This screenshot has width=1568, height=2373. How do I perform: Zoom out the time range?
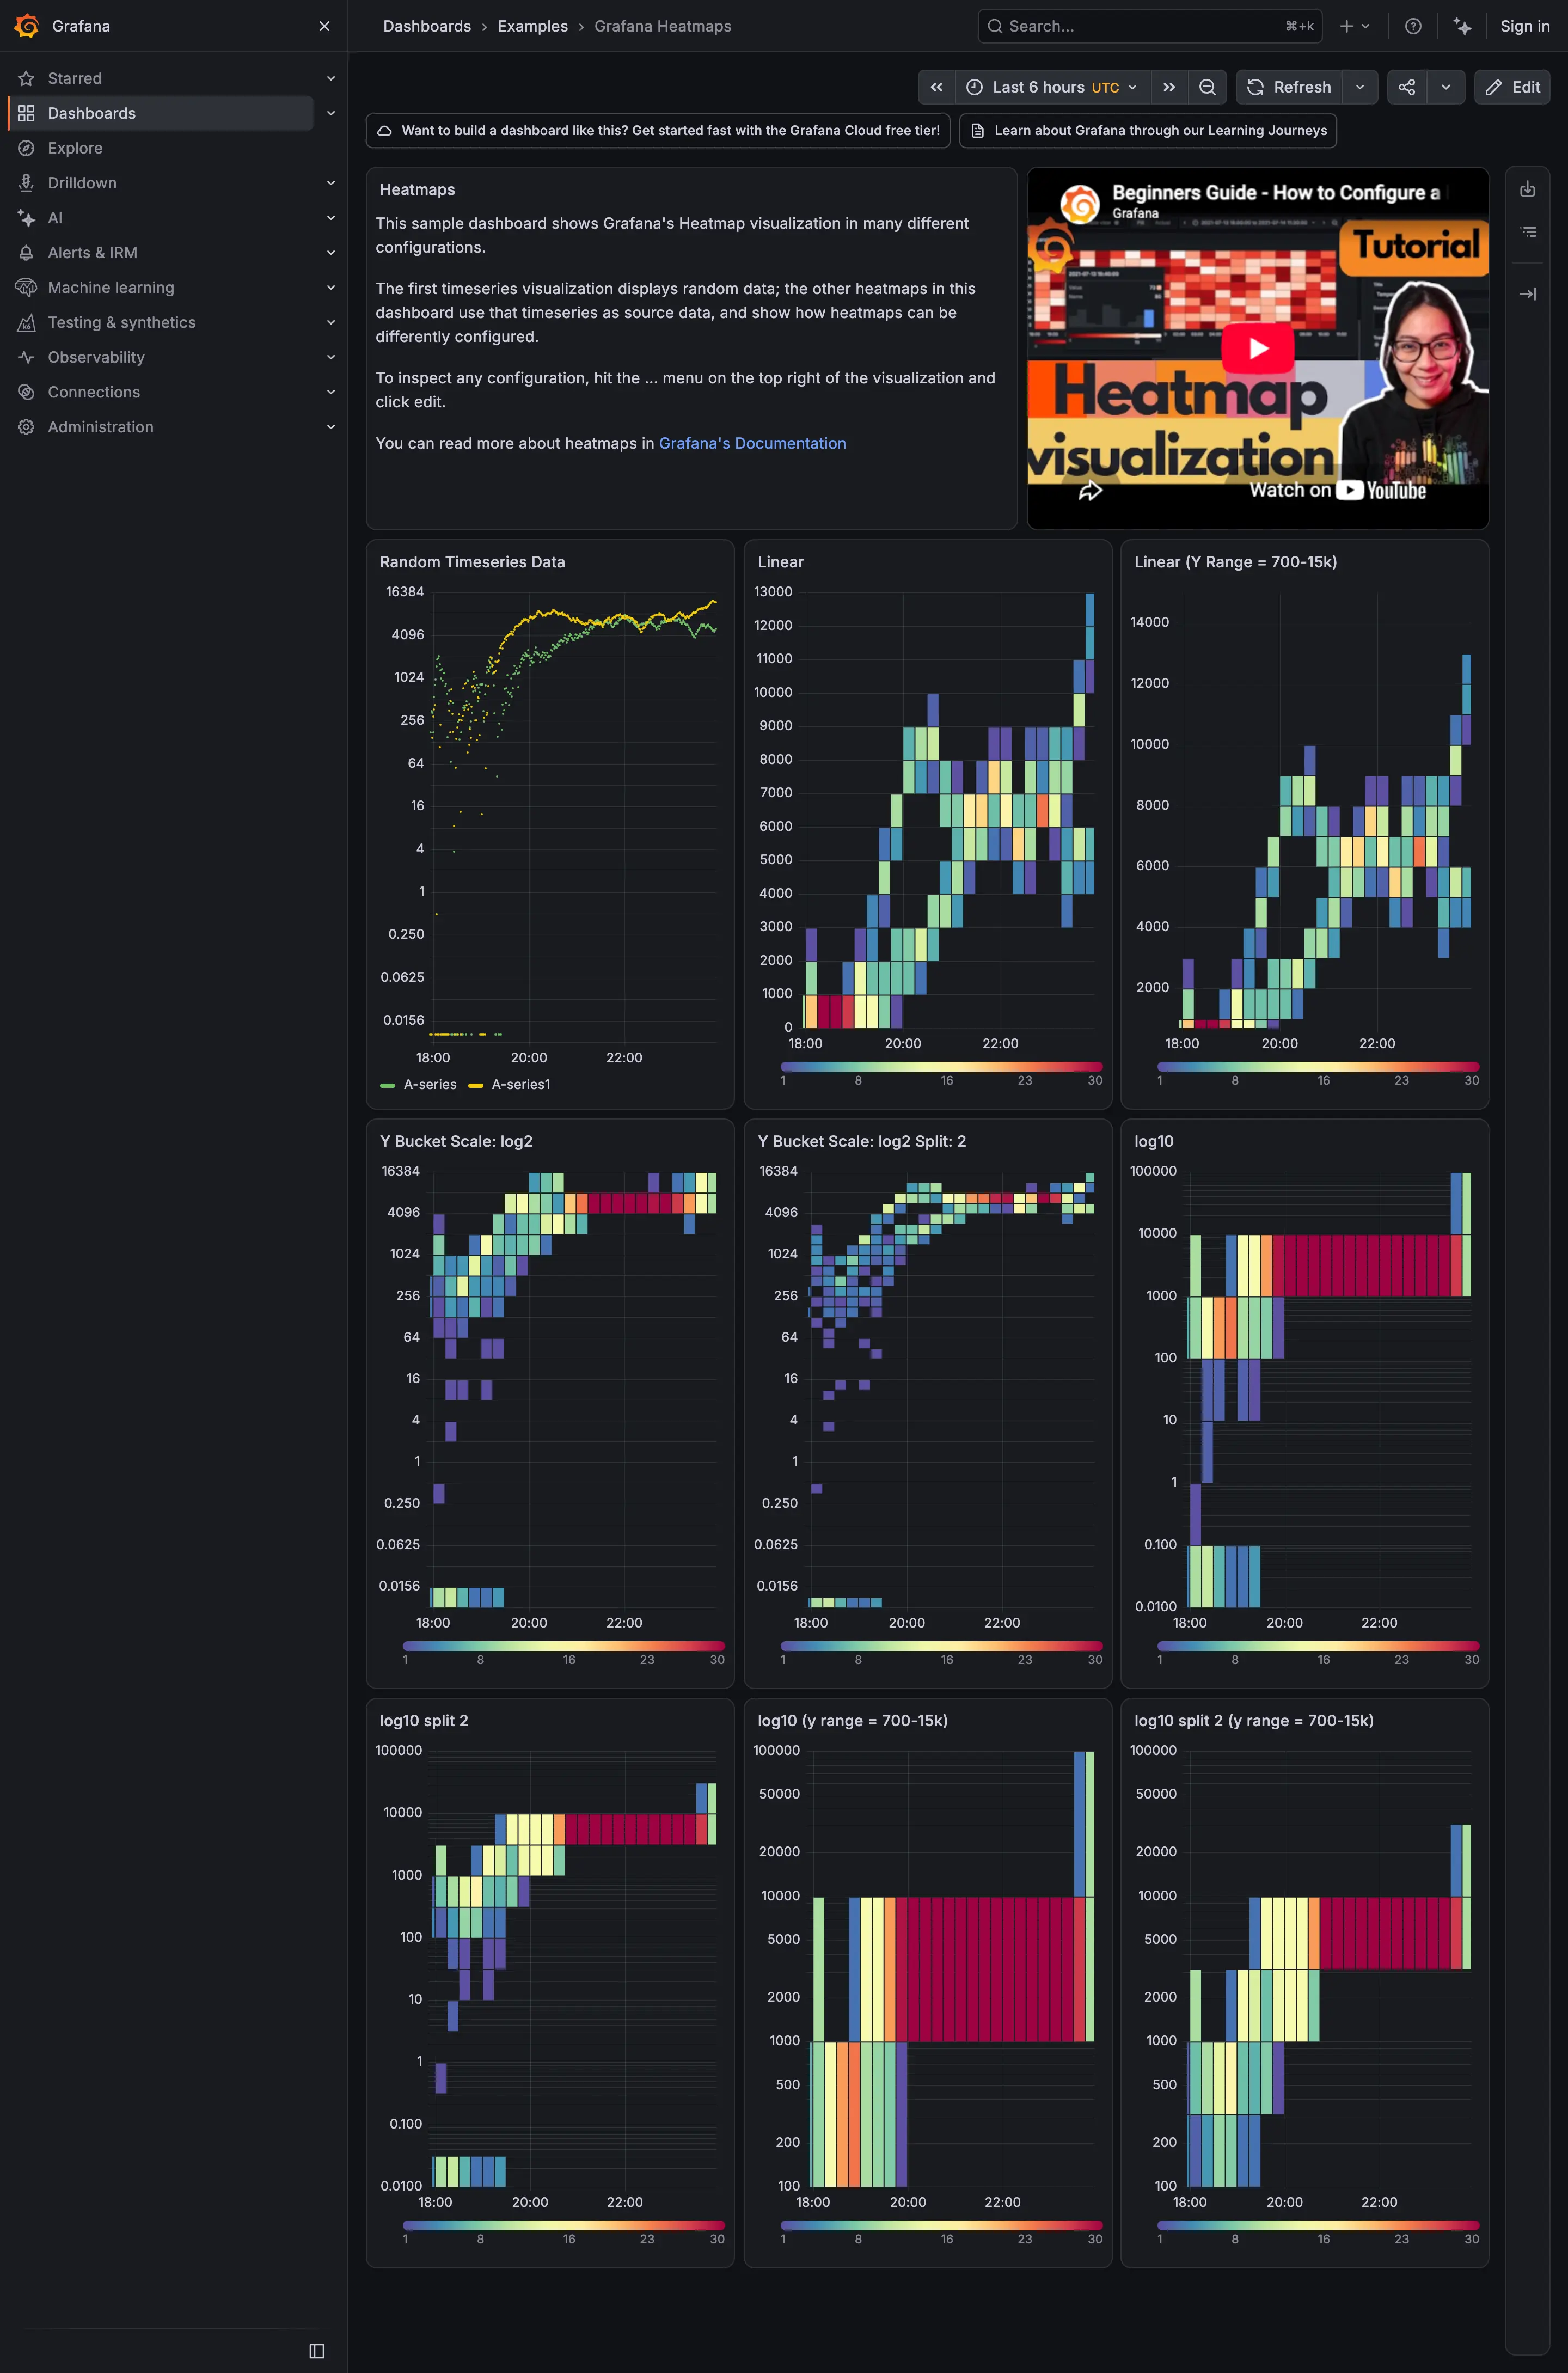[x=1207, y=87]
